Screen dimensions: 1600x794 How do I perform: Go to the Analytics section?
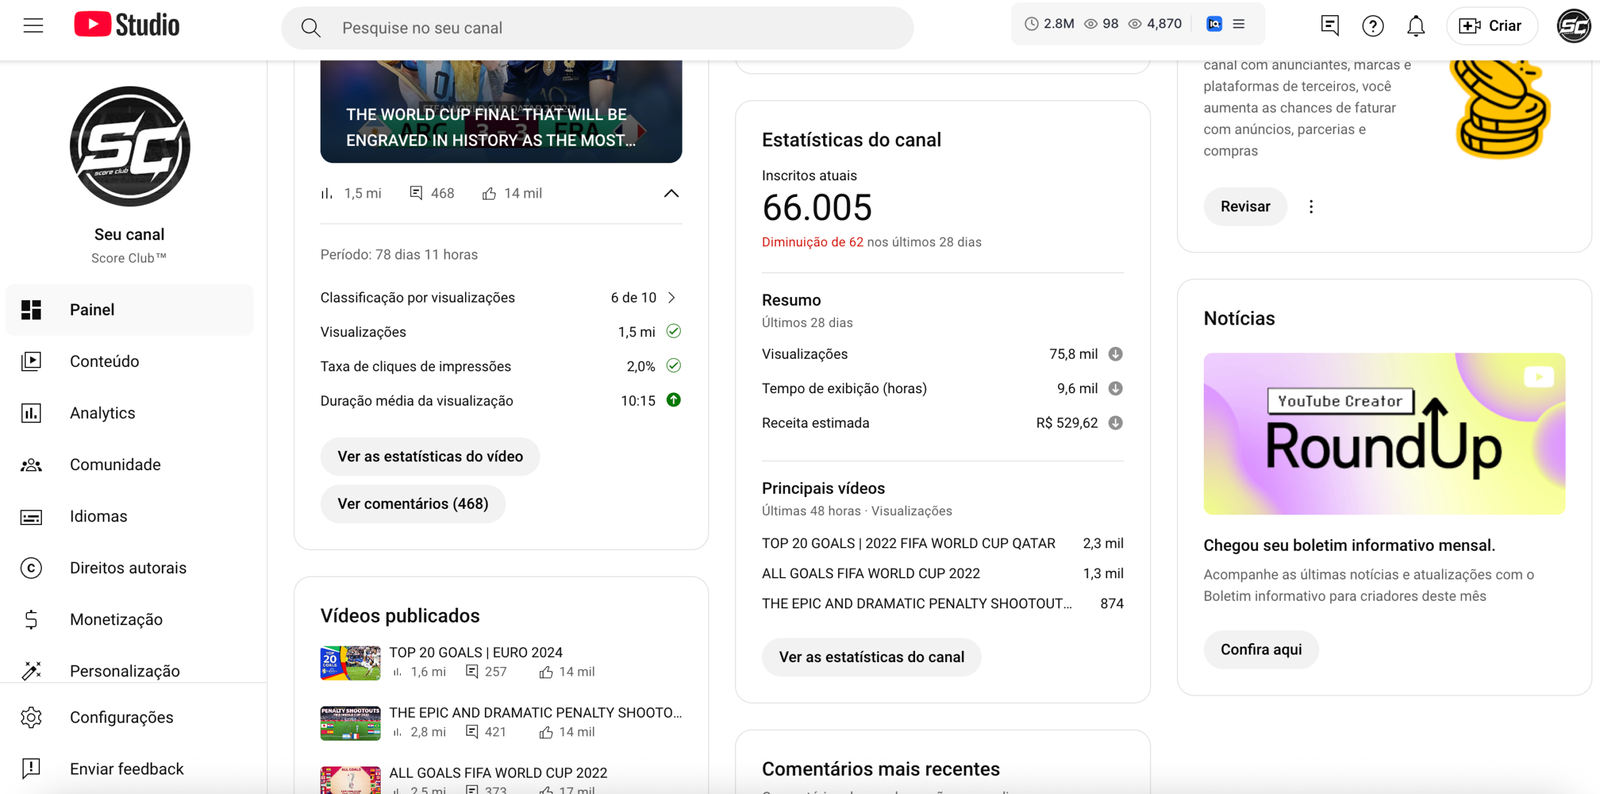[x=102, y=413]
